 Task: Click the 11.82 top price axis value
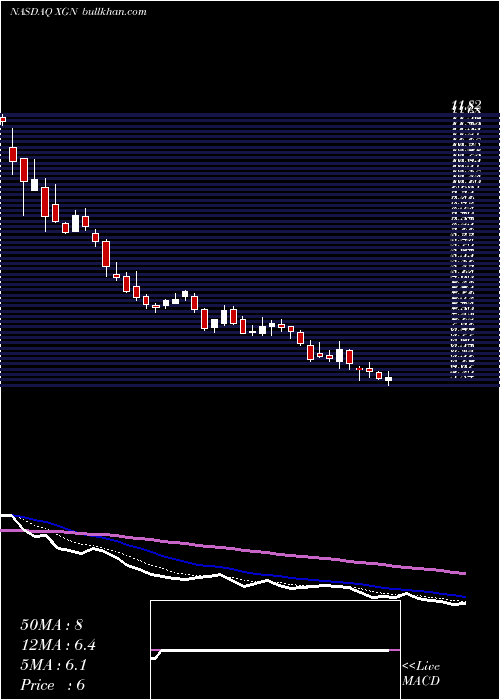tap(466, 105)
